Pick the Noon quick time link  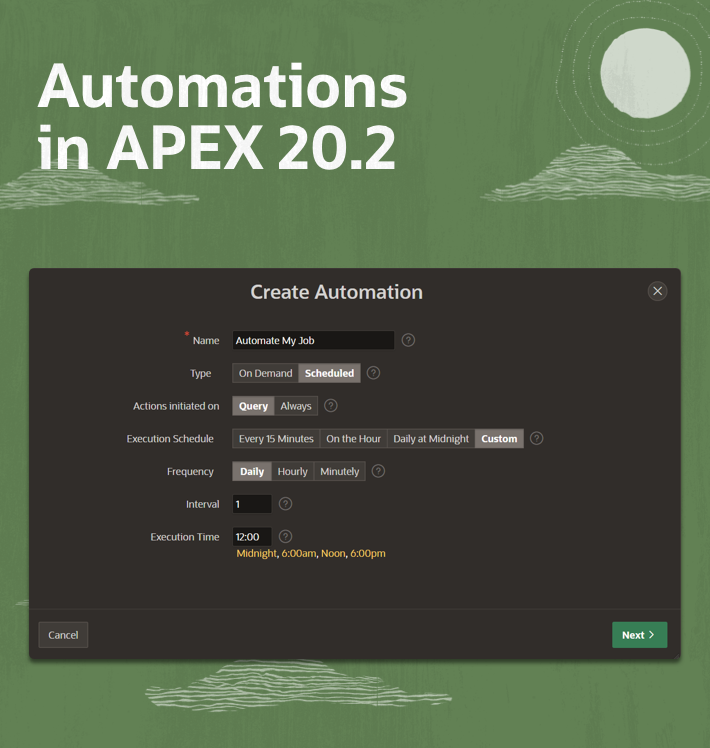(x=333, y=553)
